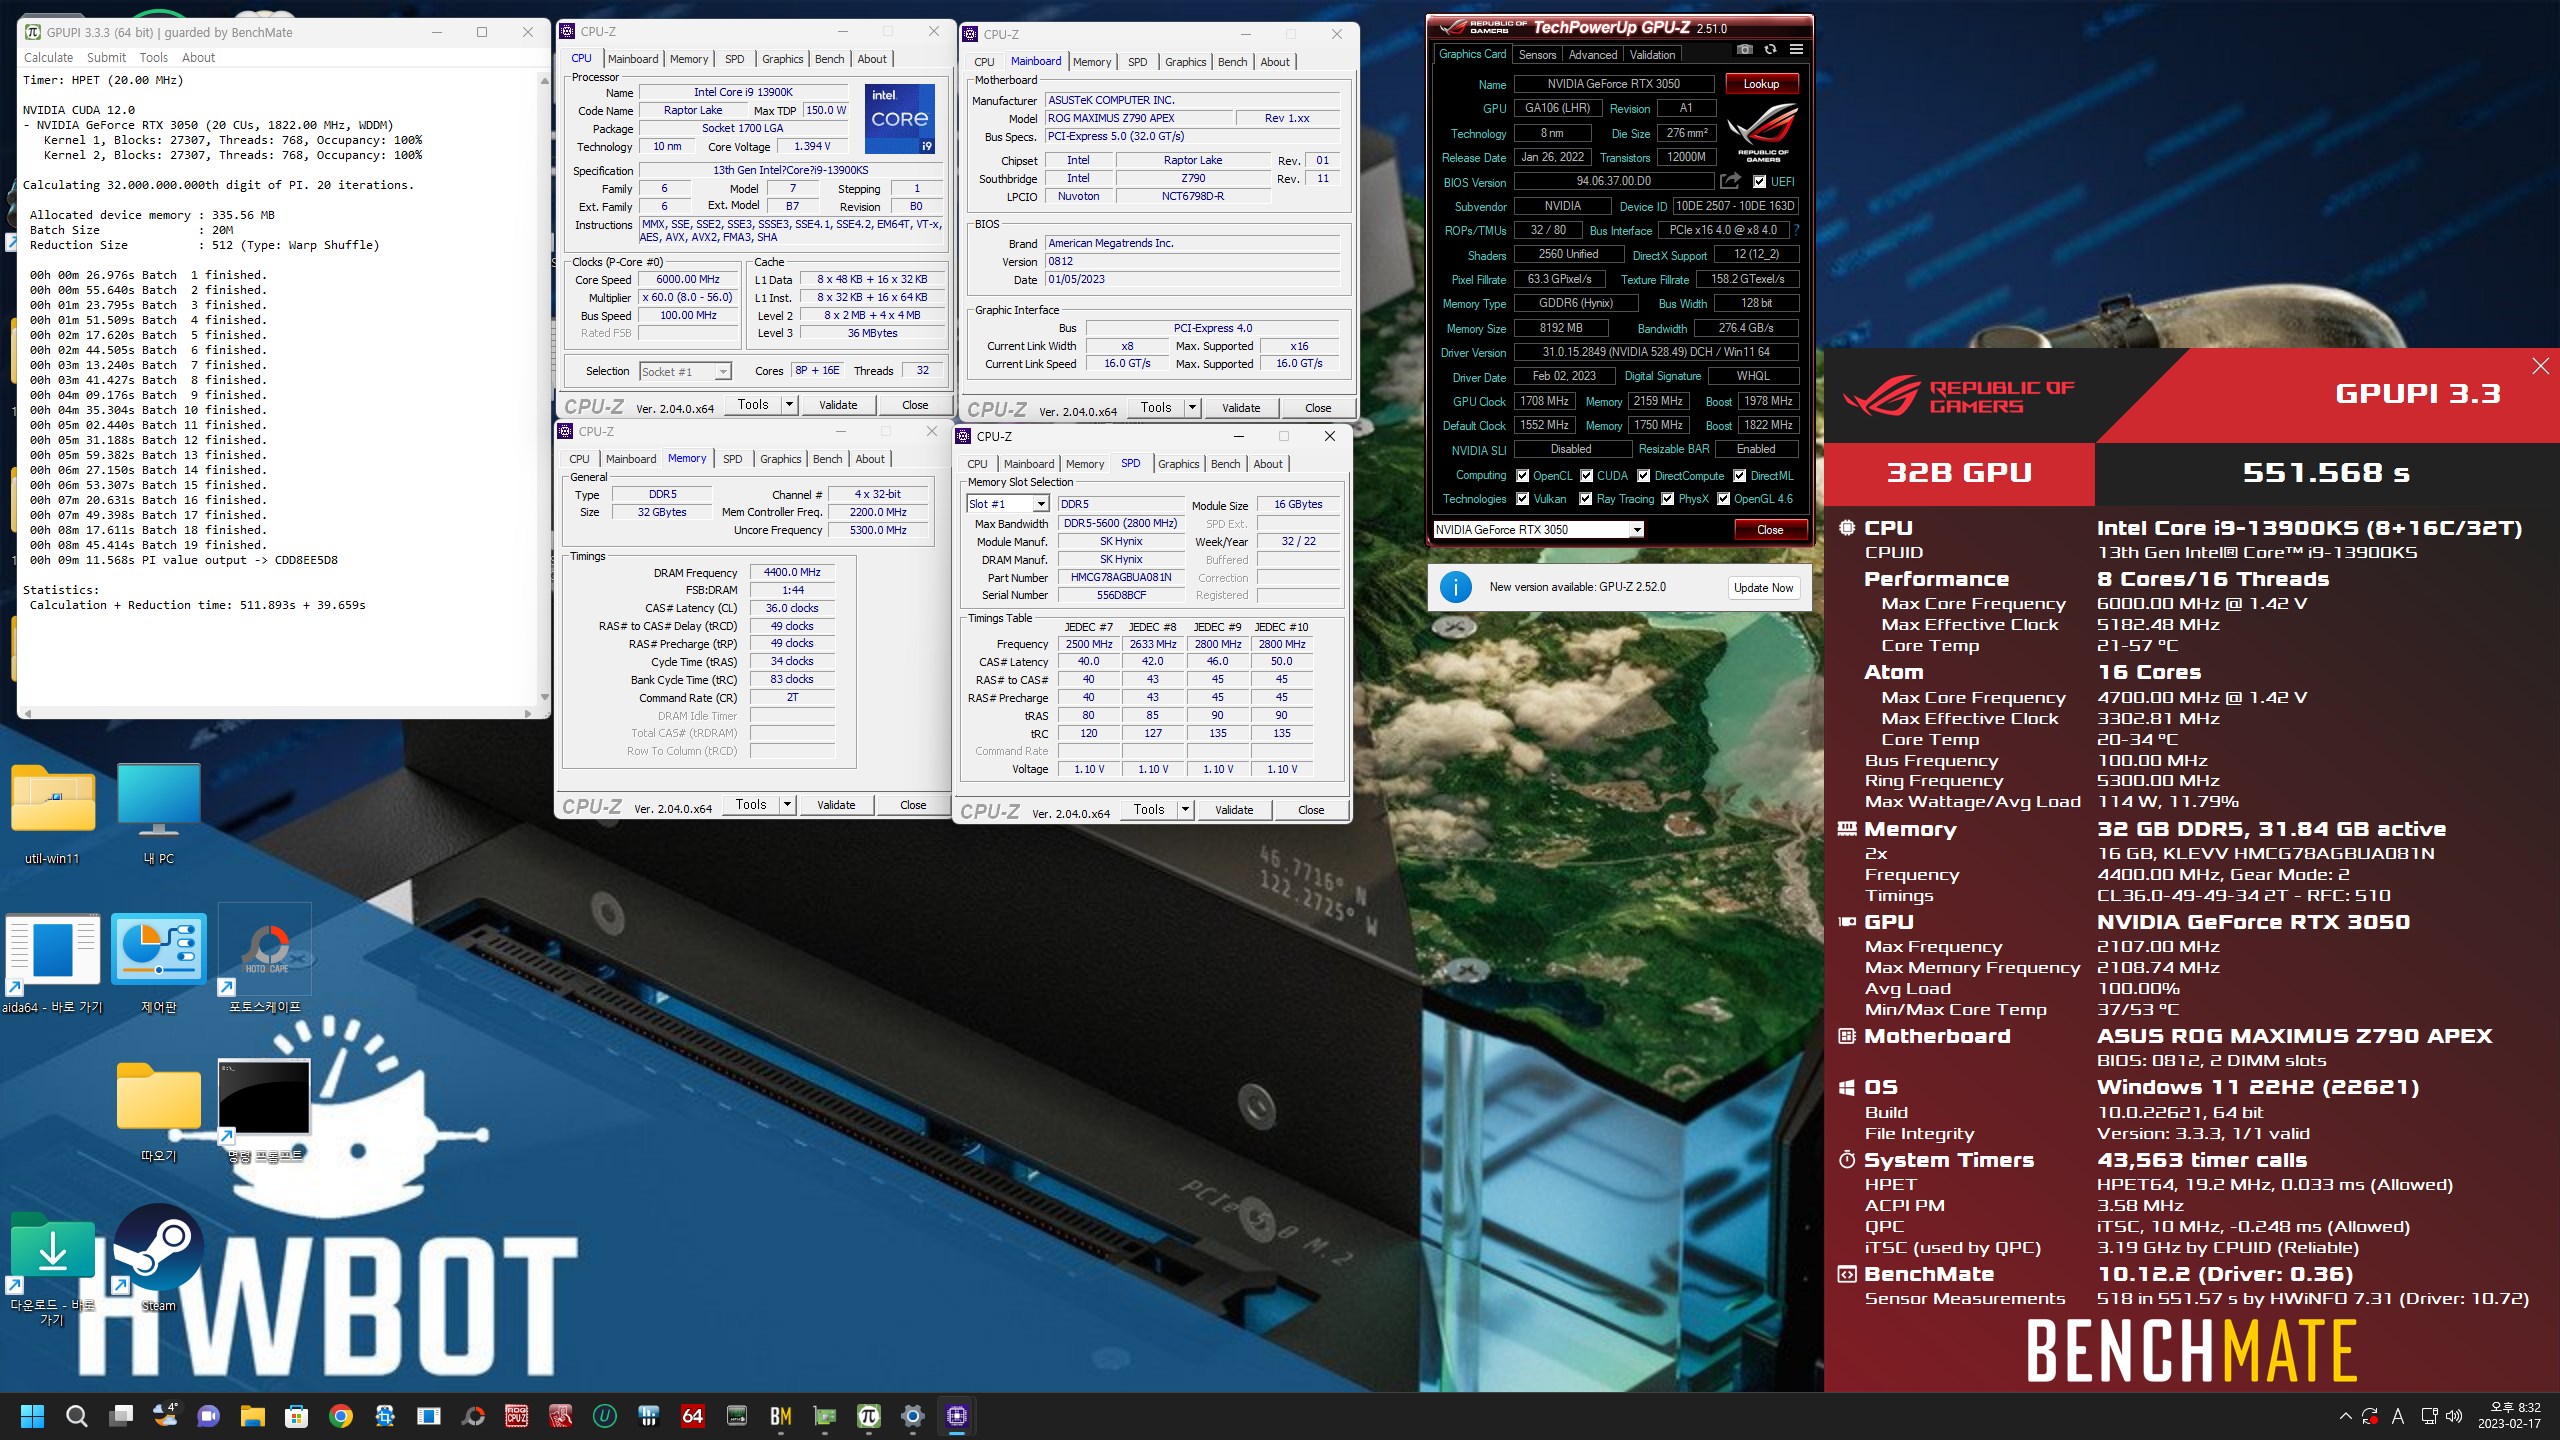The image size is (2560, 1440).
Task: Toggle the Ray Tracing checkbox in GPU-Z
Action: 1585,499
